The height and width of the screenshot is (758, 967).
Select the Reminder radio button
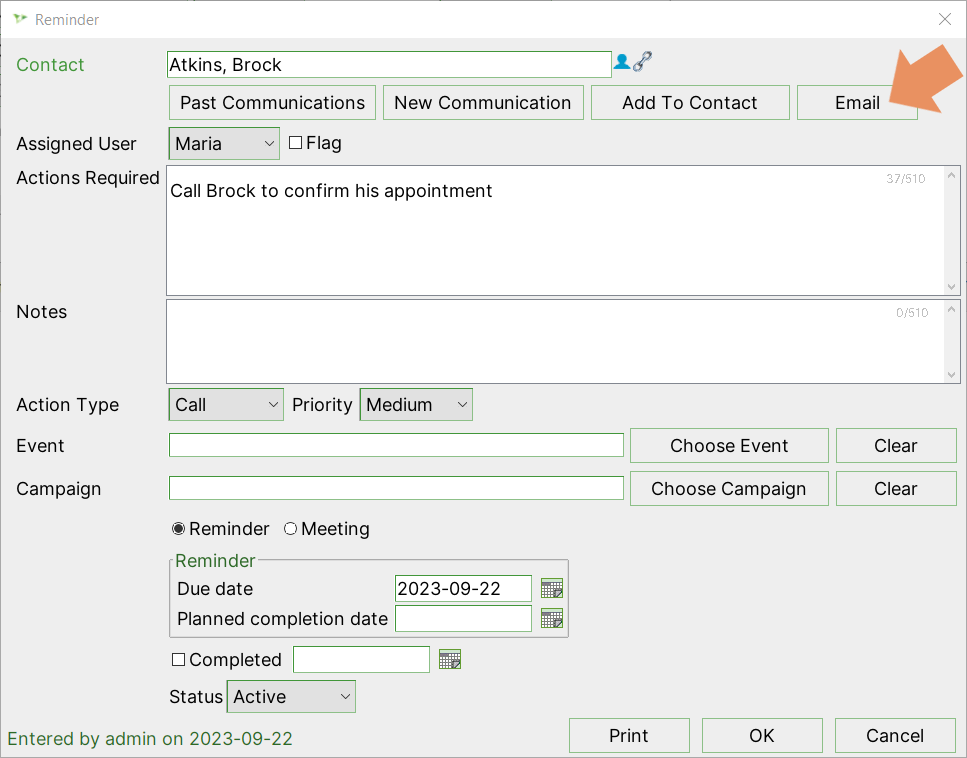[x=178, y=529]
